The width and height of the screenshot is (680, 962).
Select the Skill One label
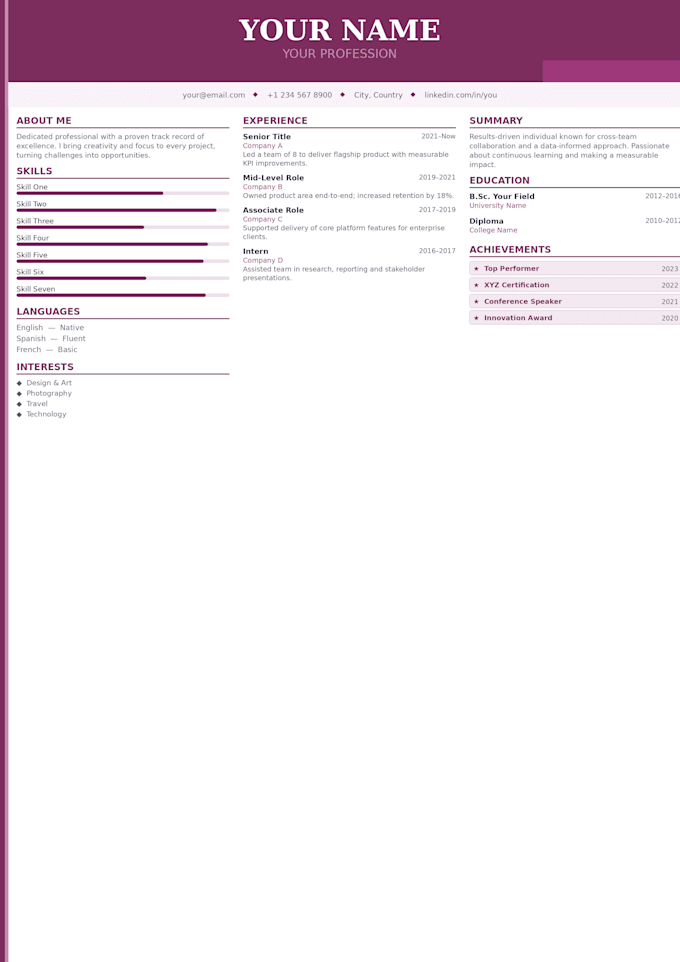point(32,187)
